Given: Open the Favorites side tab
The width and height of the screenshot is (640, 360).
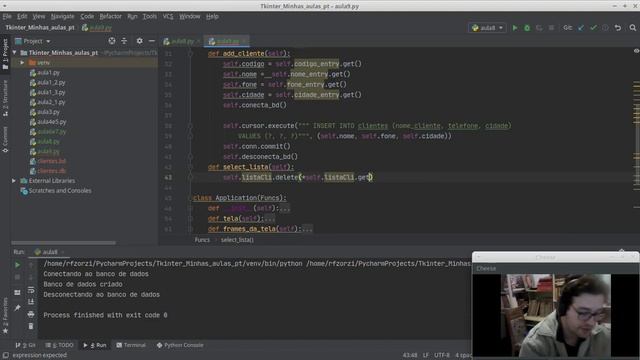Looking at the screenshot, I should coord(5,316).
